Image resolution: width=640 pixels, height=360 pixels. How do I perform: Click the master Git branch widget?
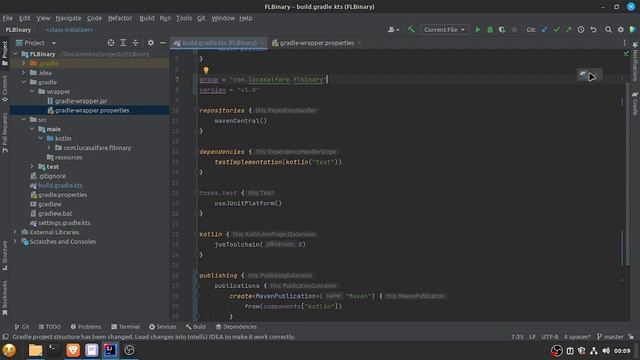click(610, 337)
